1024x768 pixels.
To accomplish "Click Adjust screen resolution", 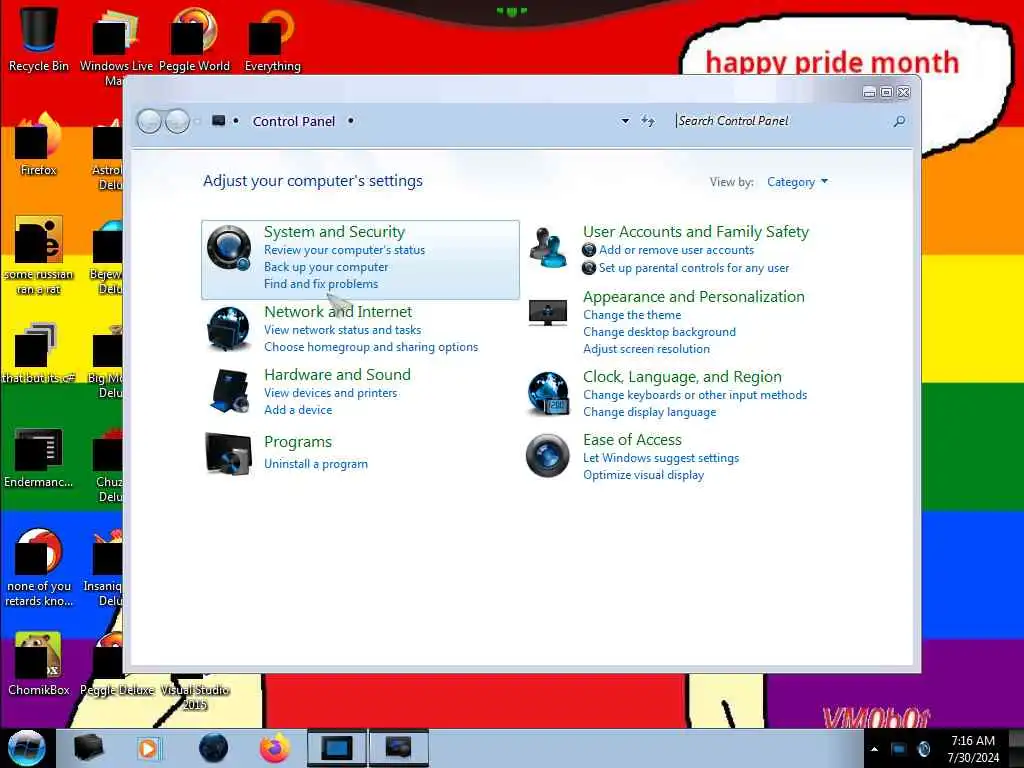I will pos(646,349).
